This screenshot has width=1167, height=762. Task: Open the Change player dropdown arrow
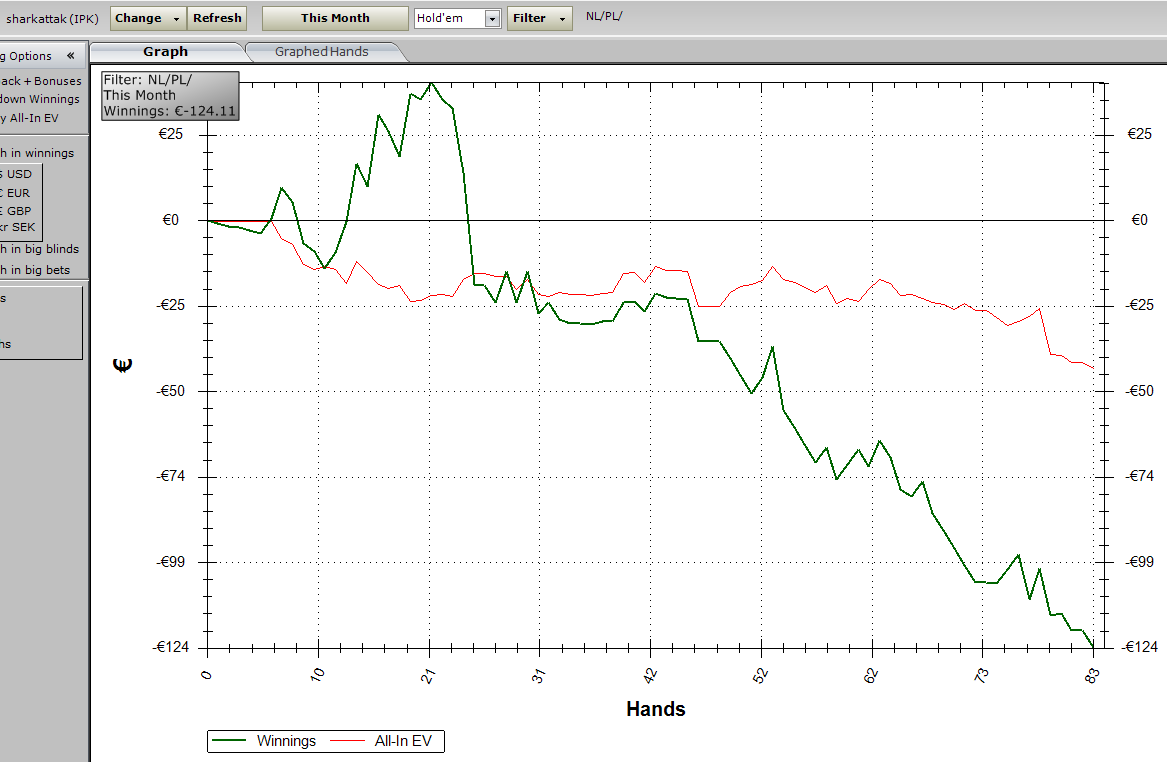point(176,19)
